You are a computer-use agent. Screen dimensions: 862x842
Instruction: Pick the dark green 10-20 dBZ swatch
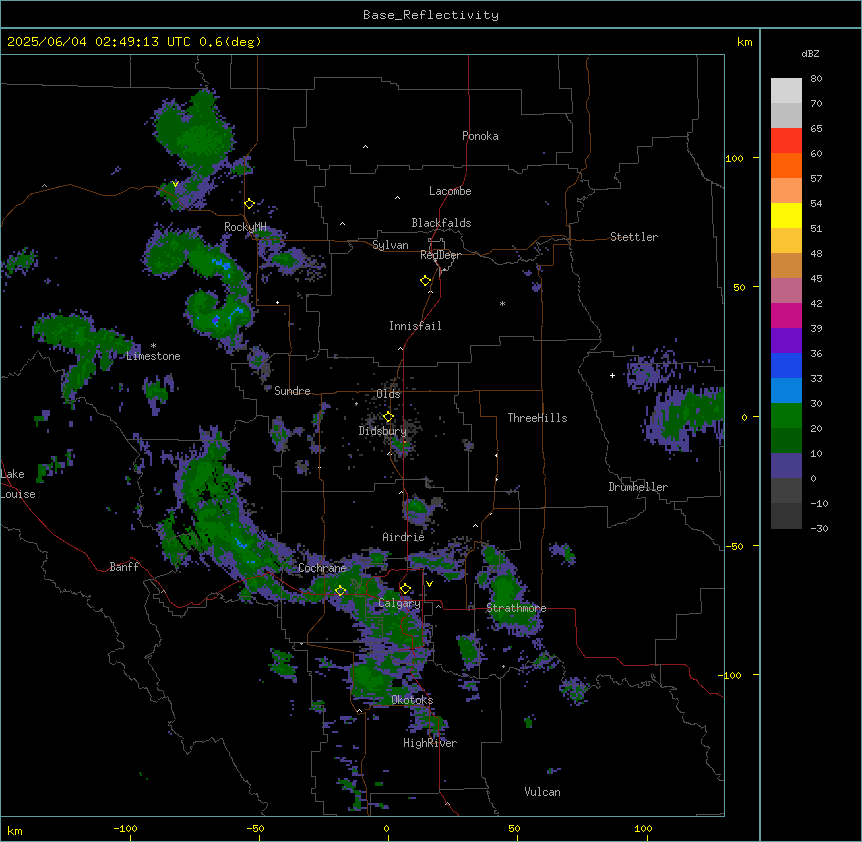click(x=786, y=441)
